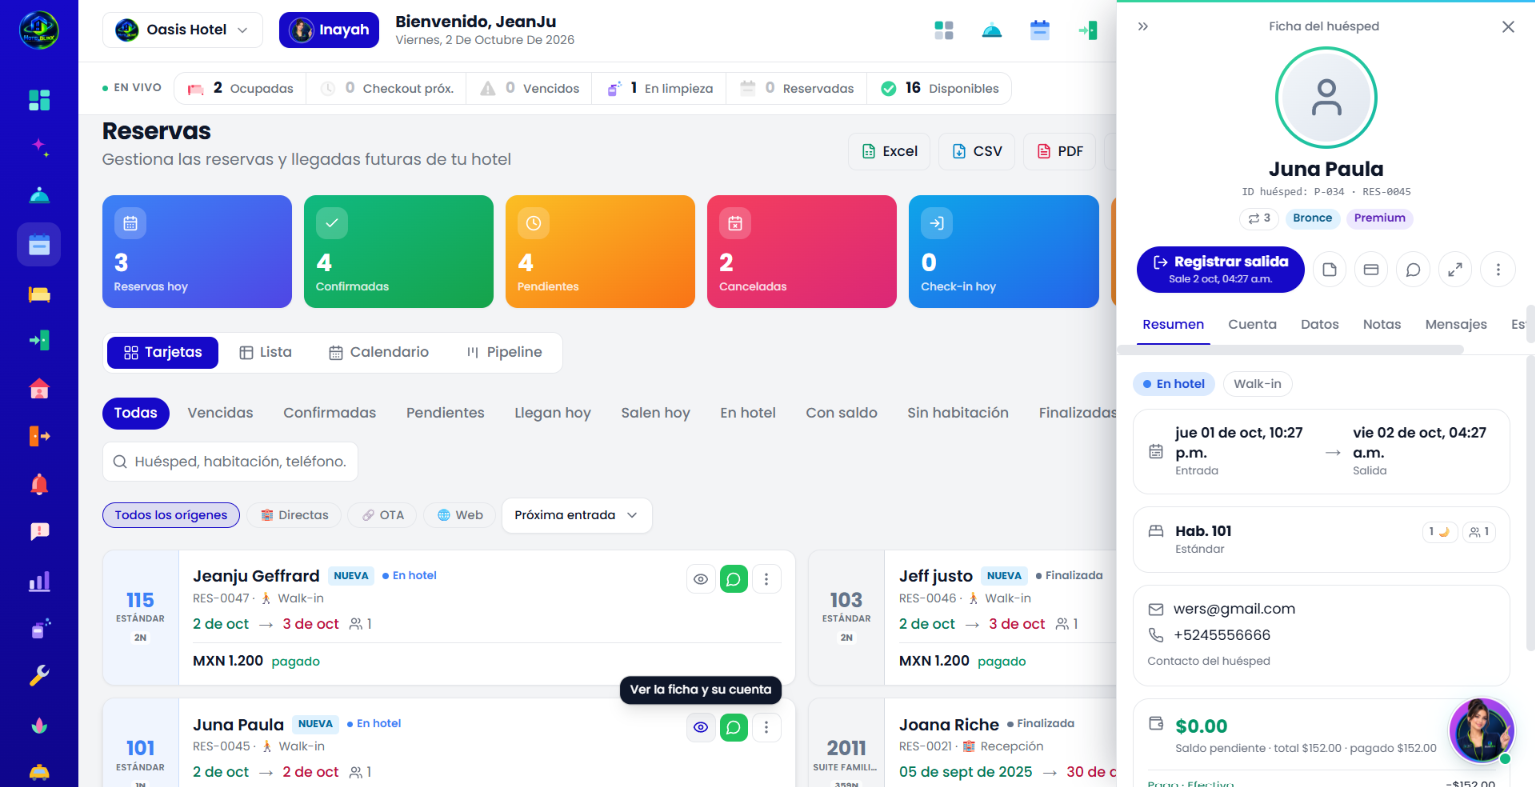Click the eye icon on Jeanju Geffrard's card
This screenshot has height=787, width=1535.
pyautogui.click(x=701, y=579)
